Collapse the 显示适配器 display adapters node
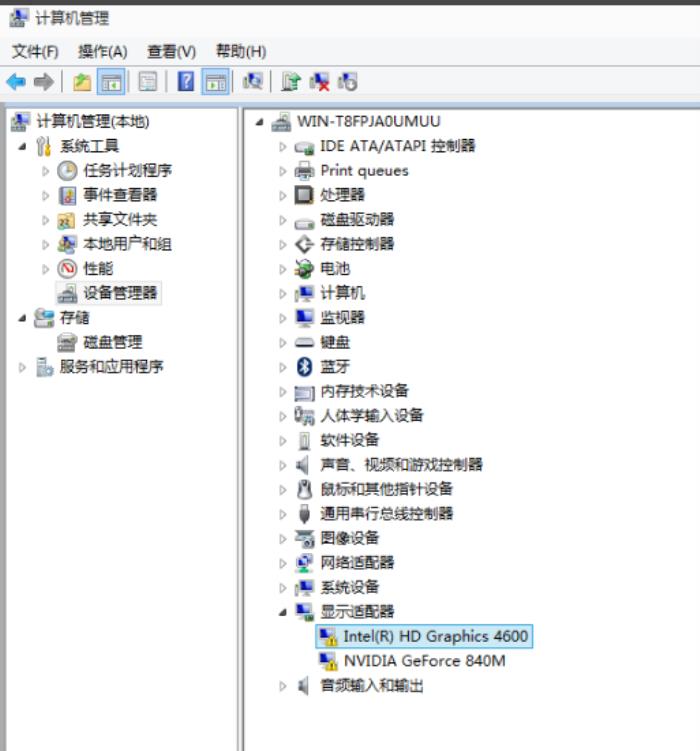700x751 pixels. [x=284, y=612]
